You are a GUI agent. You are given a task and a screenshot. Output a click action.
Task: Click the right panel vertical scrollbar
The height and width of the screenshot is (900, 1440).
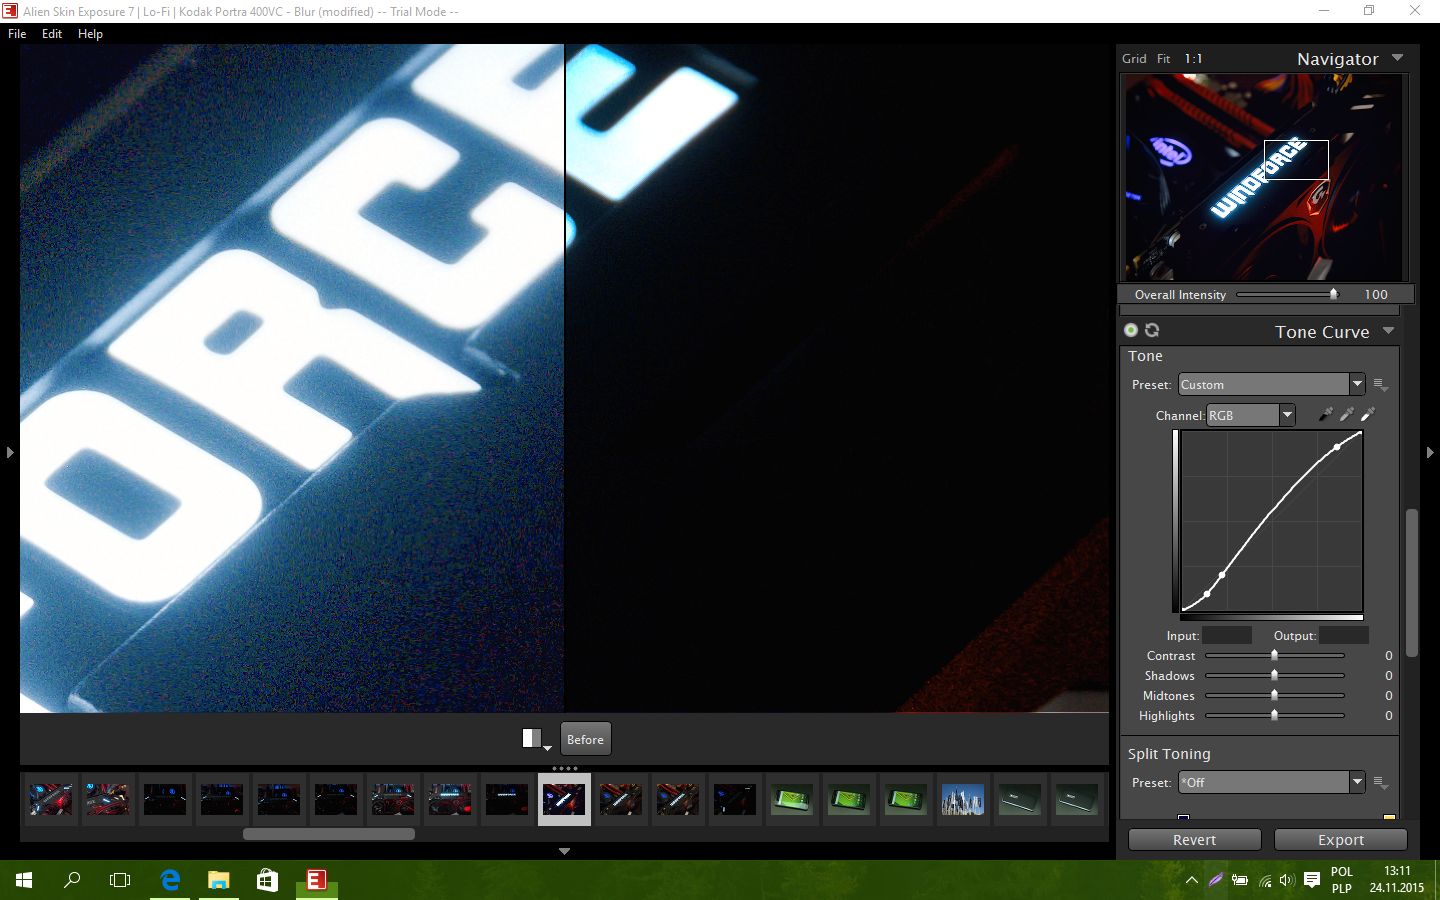[x=1412, y=582]
